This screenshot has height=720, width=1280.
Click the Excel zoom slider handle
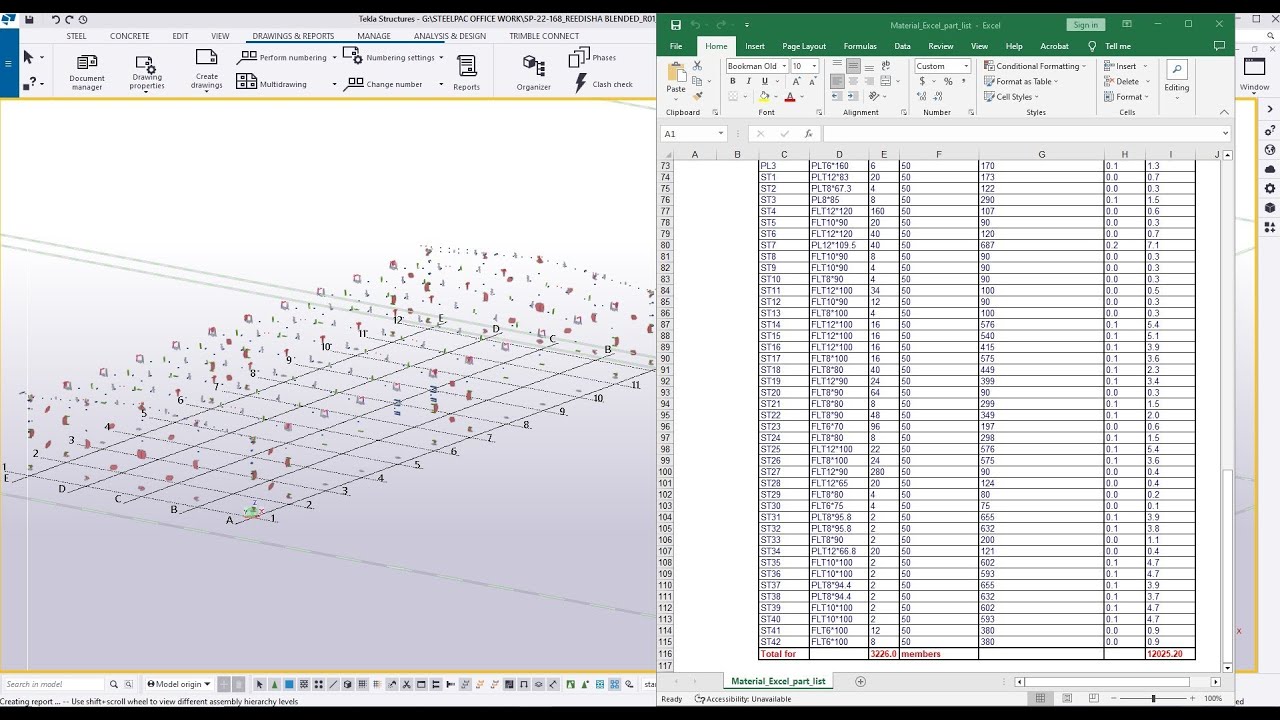coord(1153,698)
